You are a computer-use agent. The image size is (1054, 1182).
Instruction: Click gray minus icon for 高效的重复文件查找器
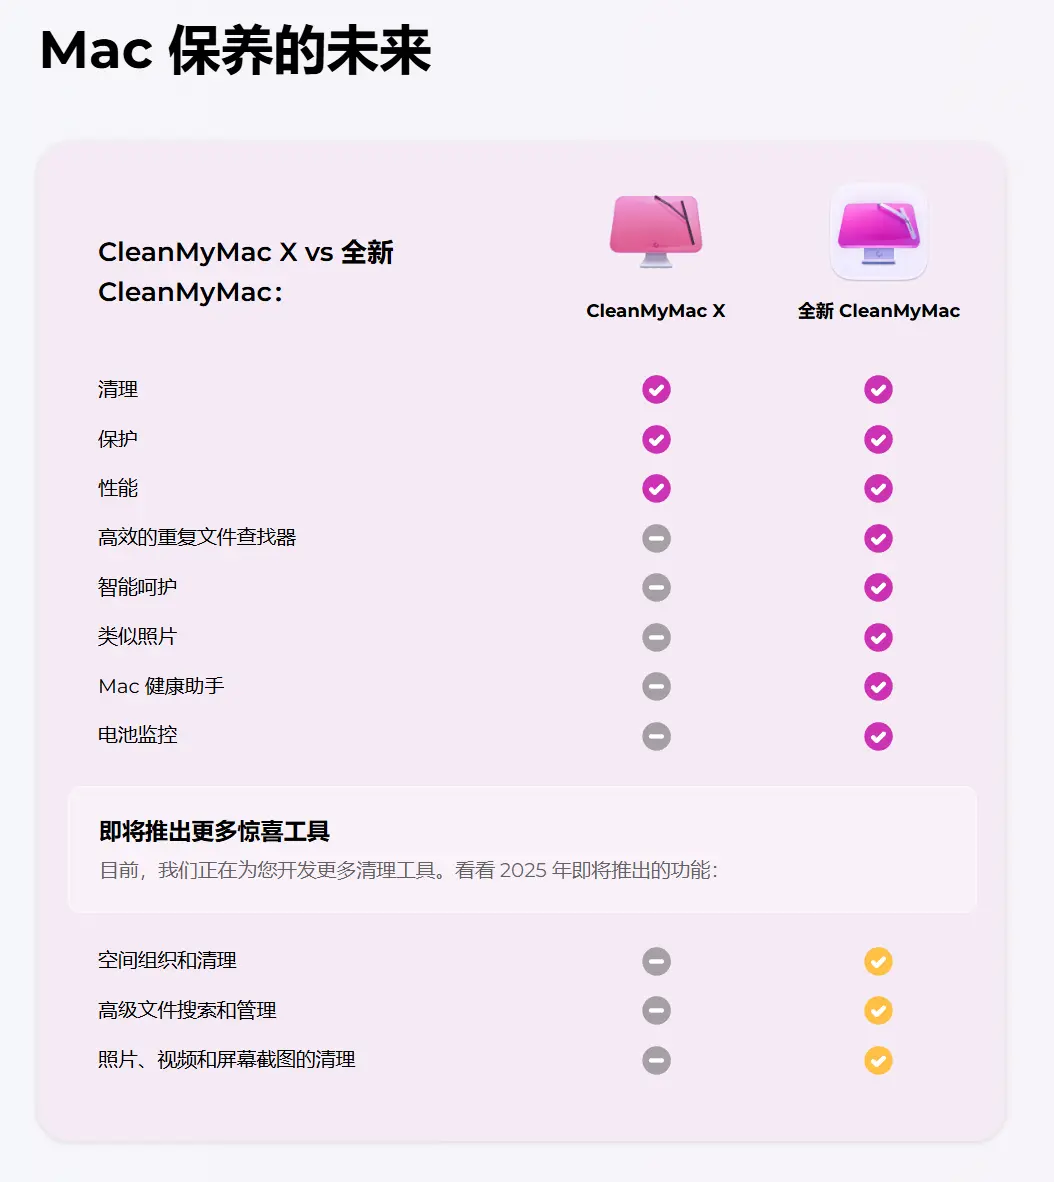point(656,538)
